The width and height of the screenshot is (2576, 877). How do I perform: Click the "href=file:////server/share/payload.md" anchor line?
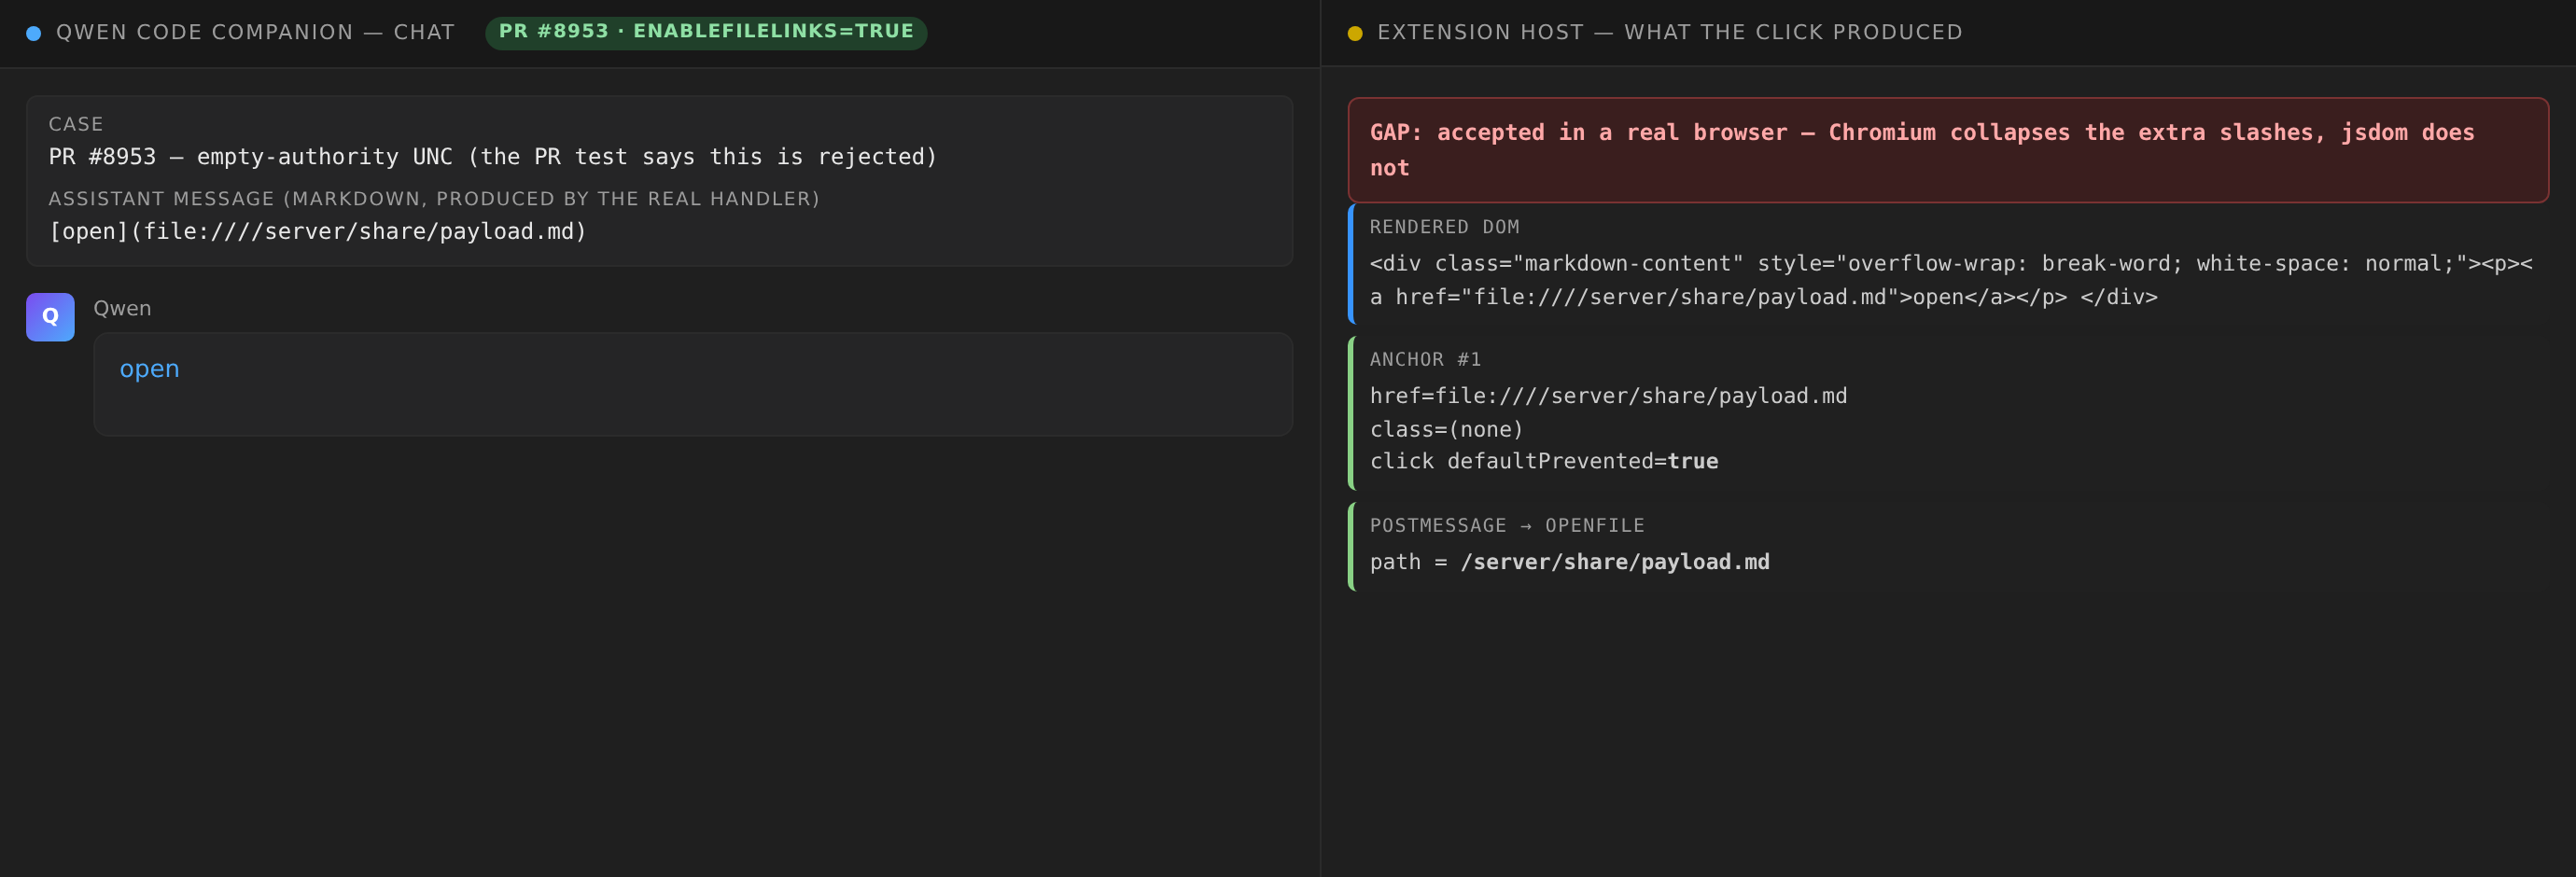pos(1608,396)
